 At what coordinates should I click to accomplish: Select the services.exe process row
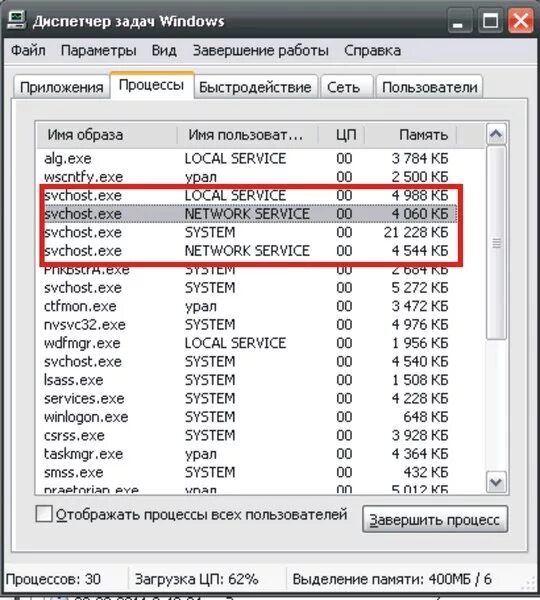(247, 398)
